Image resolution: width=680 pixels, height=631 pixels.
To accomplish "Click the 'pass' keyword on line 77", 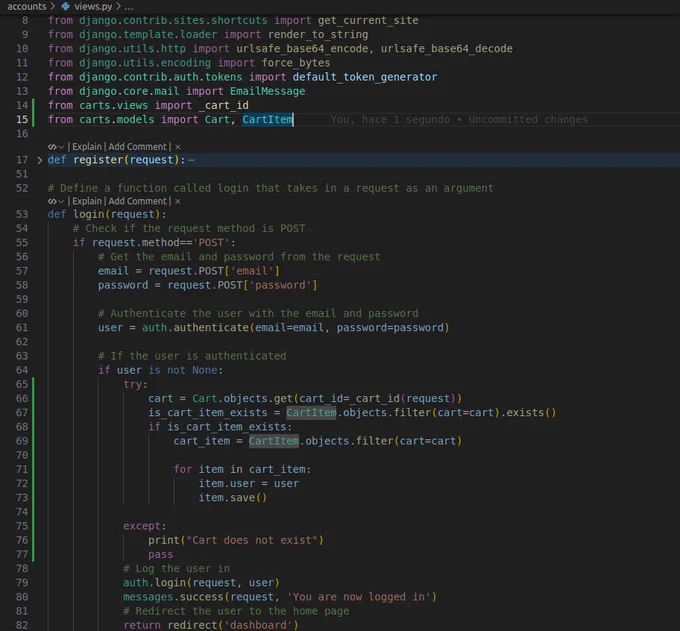I will (x=160, y=555).
